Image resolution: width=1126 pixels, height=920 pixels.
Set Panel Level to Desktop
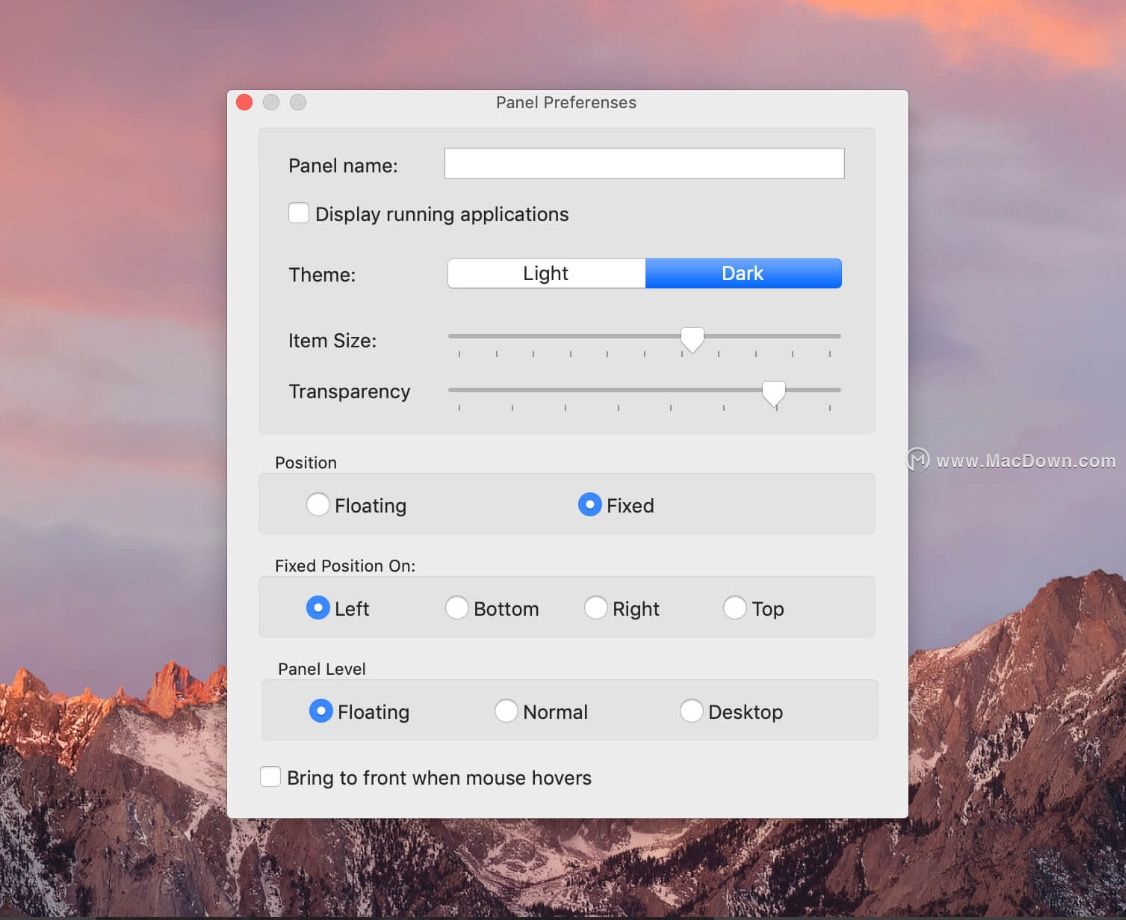(692, 711)
